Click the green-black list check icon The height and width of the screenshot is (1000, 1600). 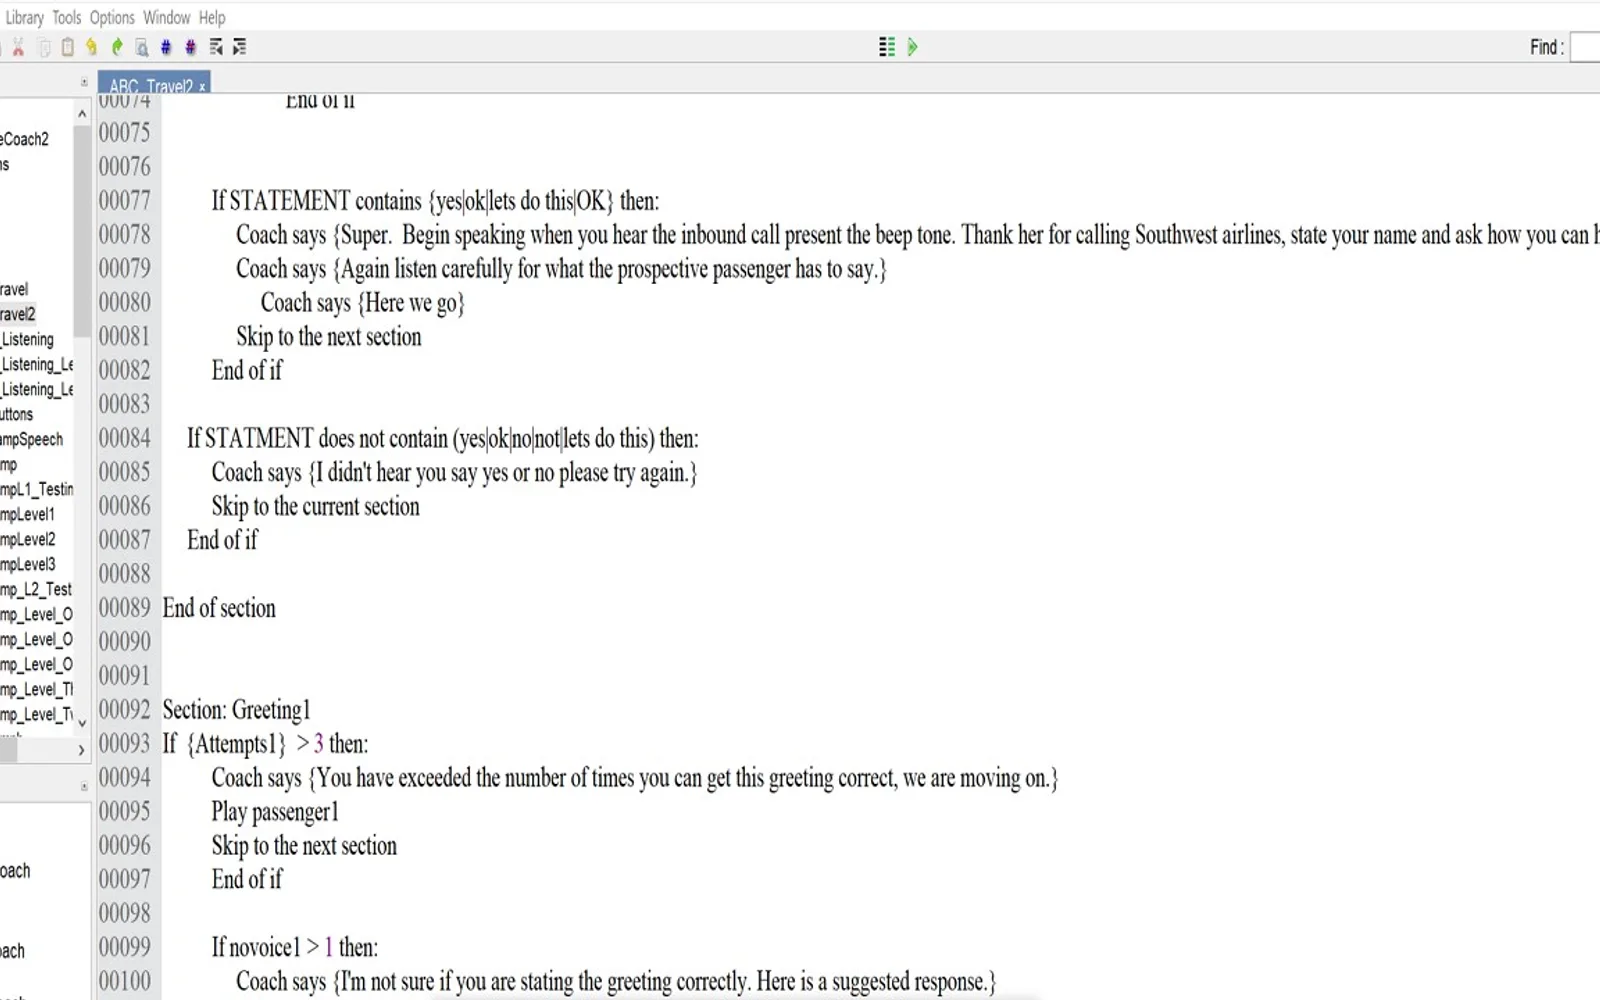coord(887,47)
